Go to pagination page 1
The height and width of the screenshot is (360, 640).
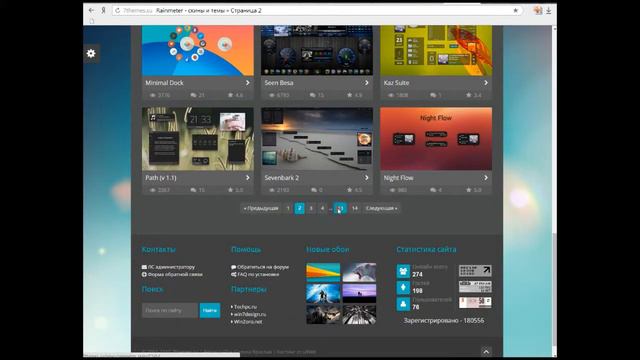coord(288,208)
